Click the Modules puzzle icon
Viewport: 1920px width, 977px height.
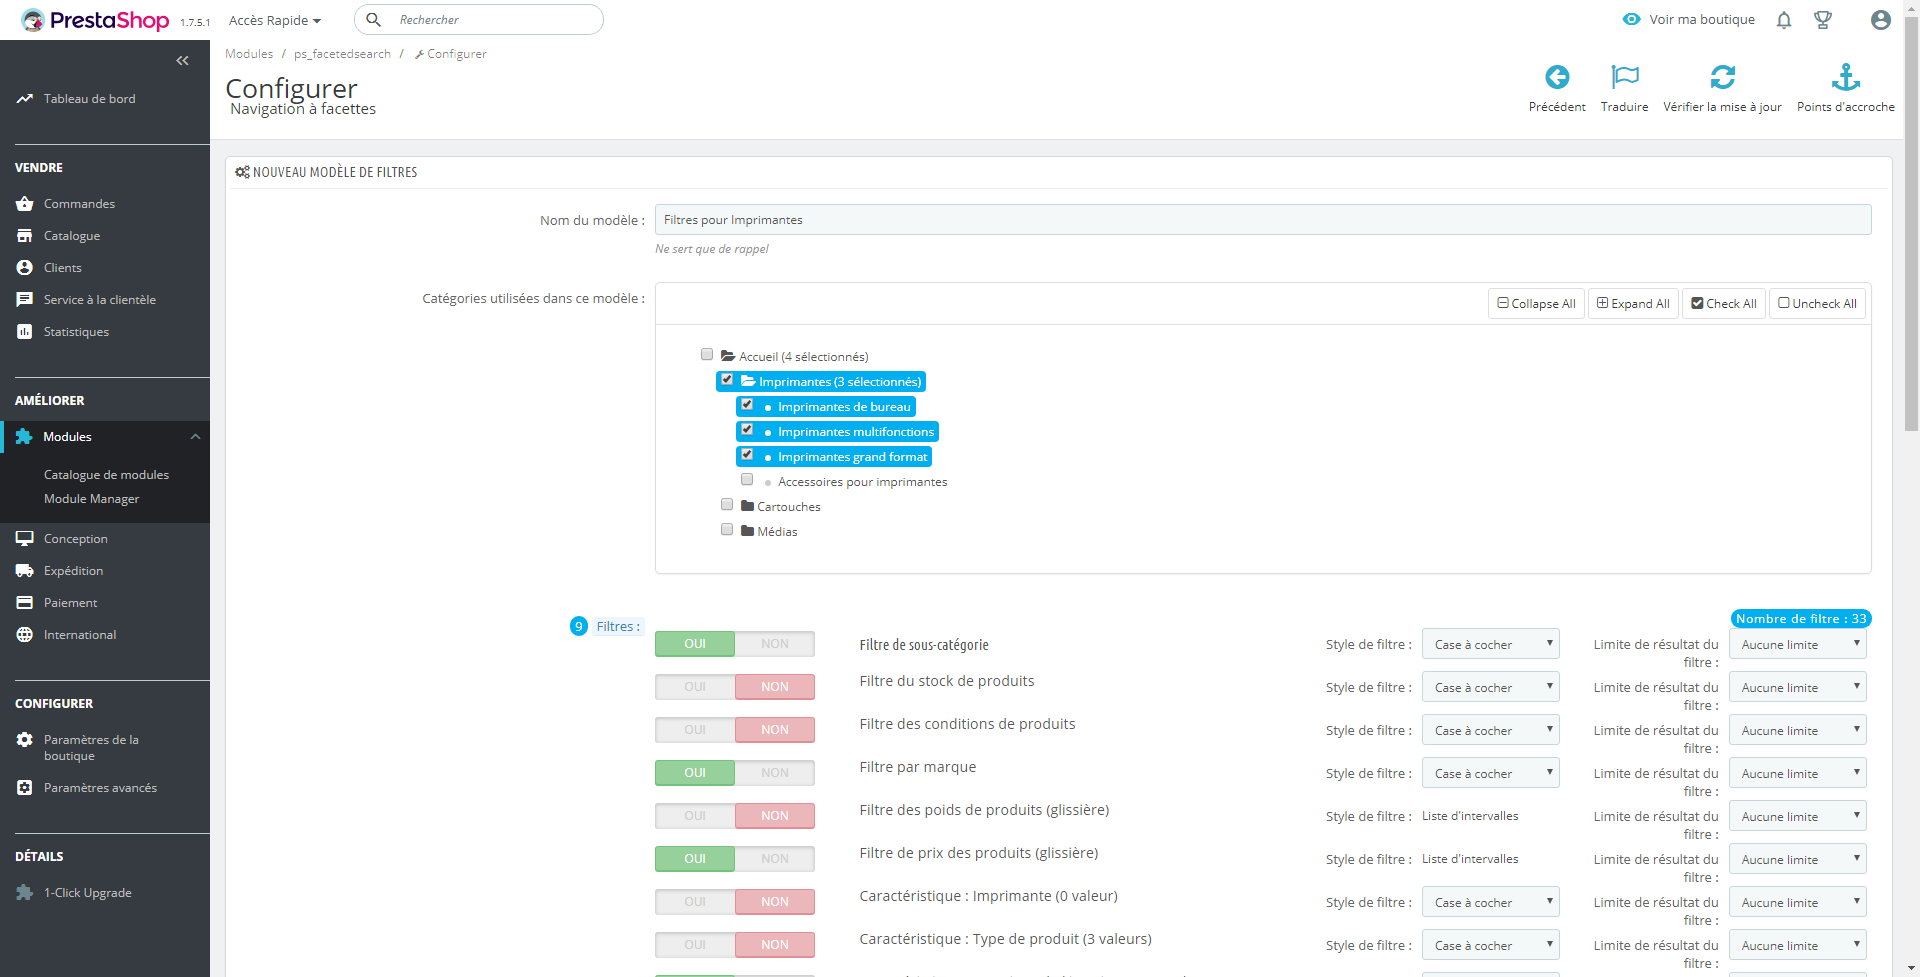[24, 437]
